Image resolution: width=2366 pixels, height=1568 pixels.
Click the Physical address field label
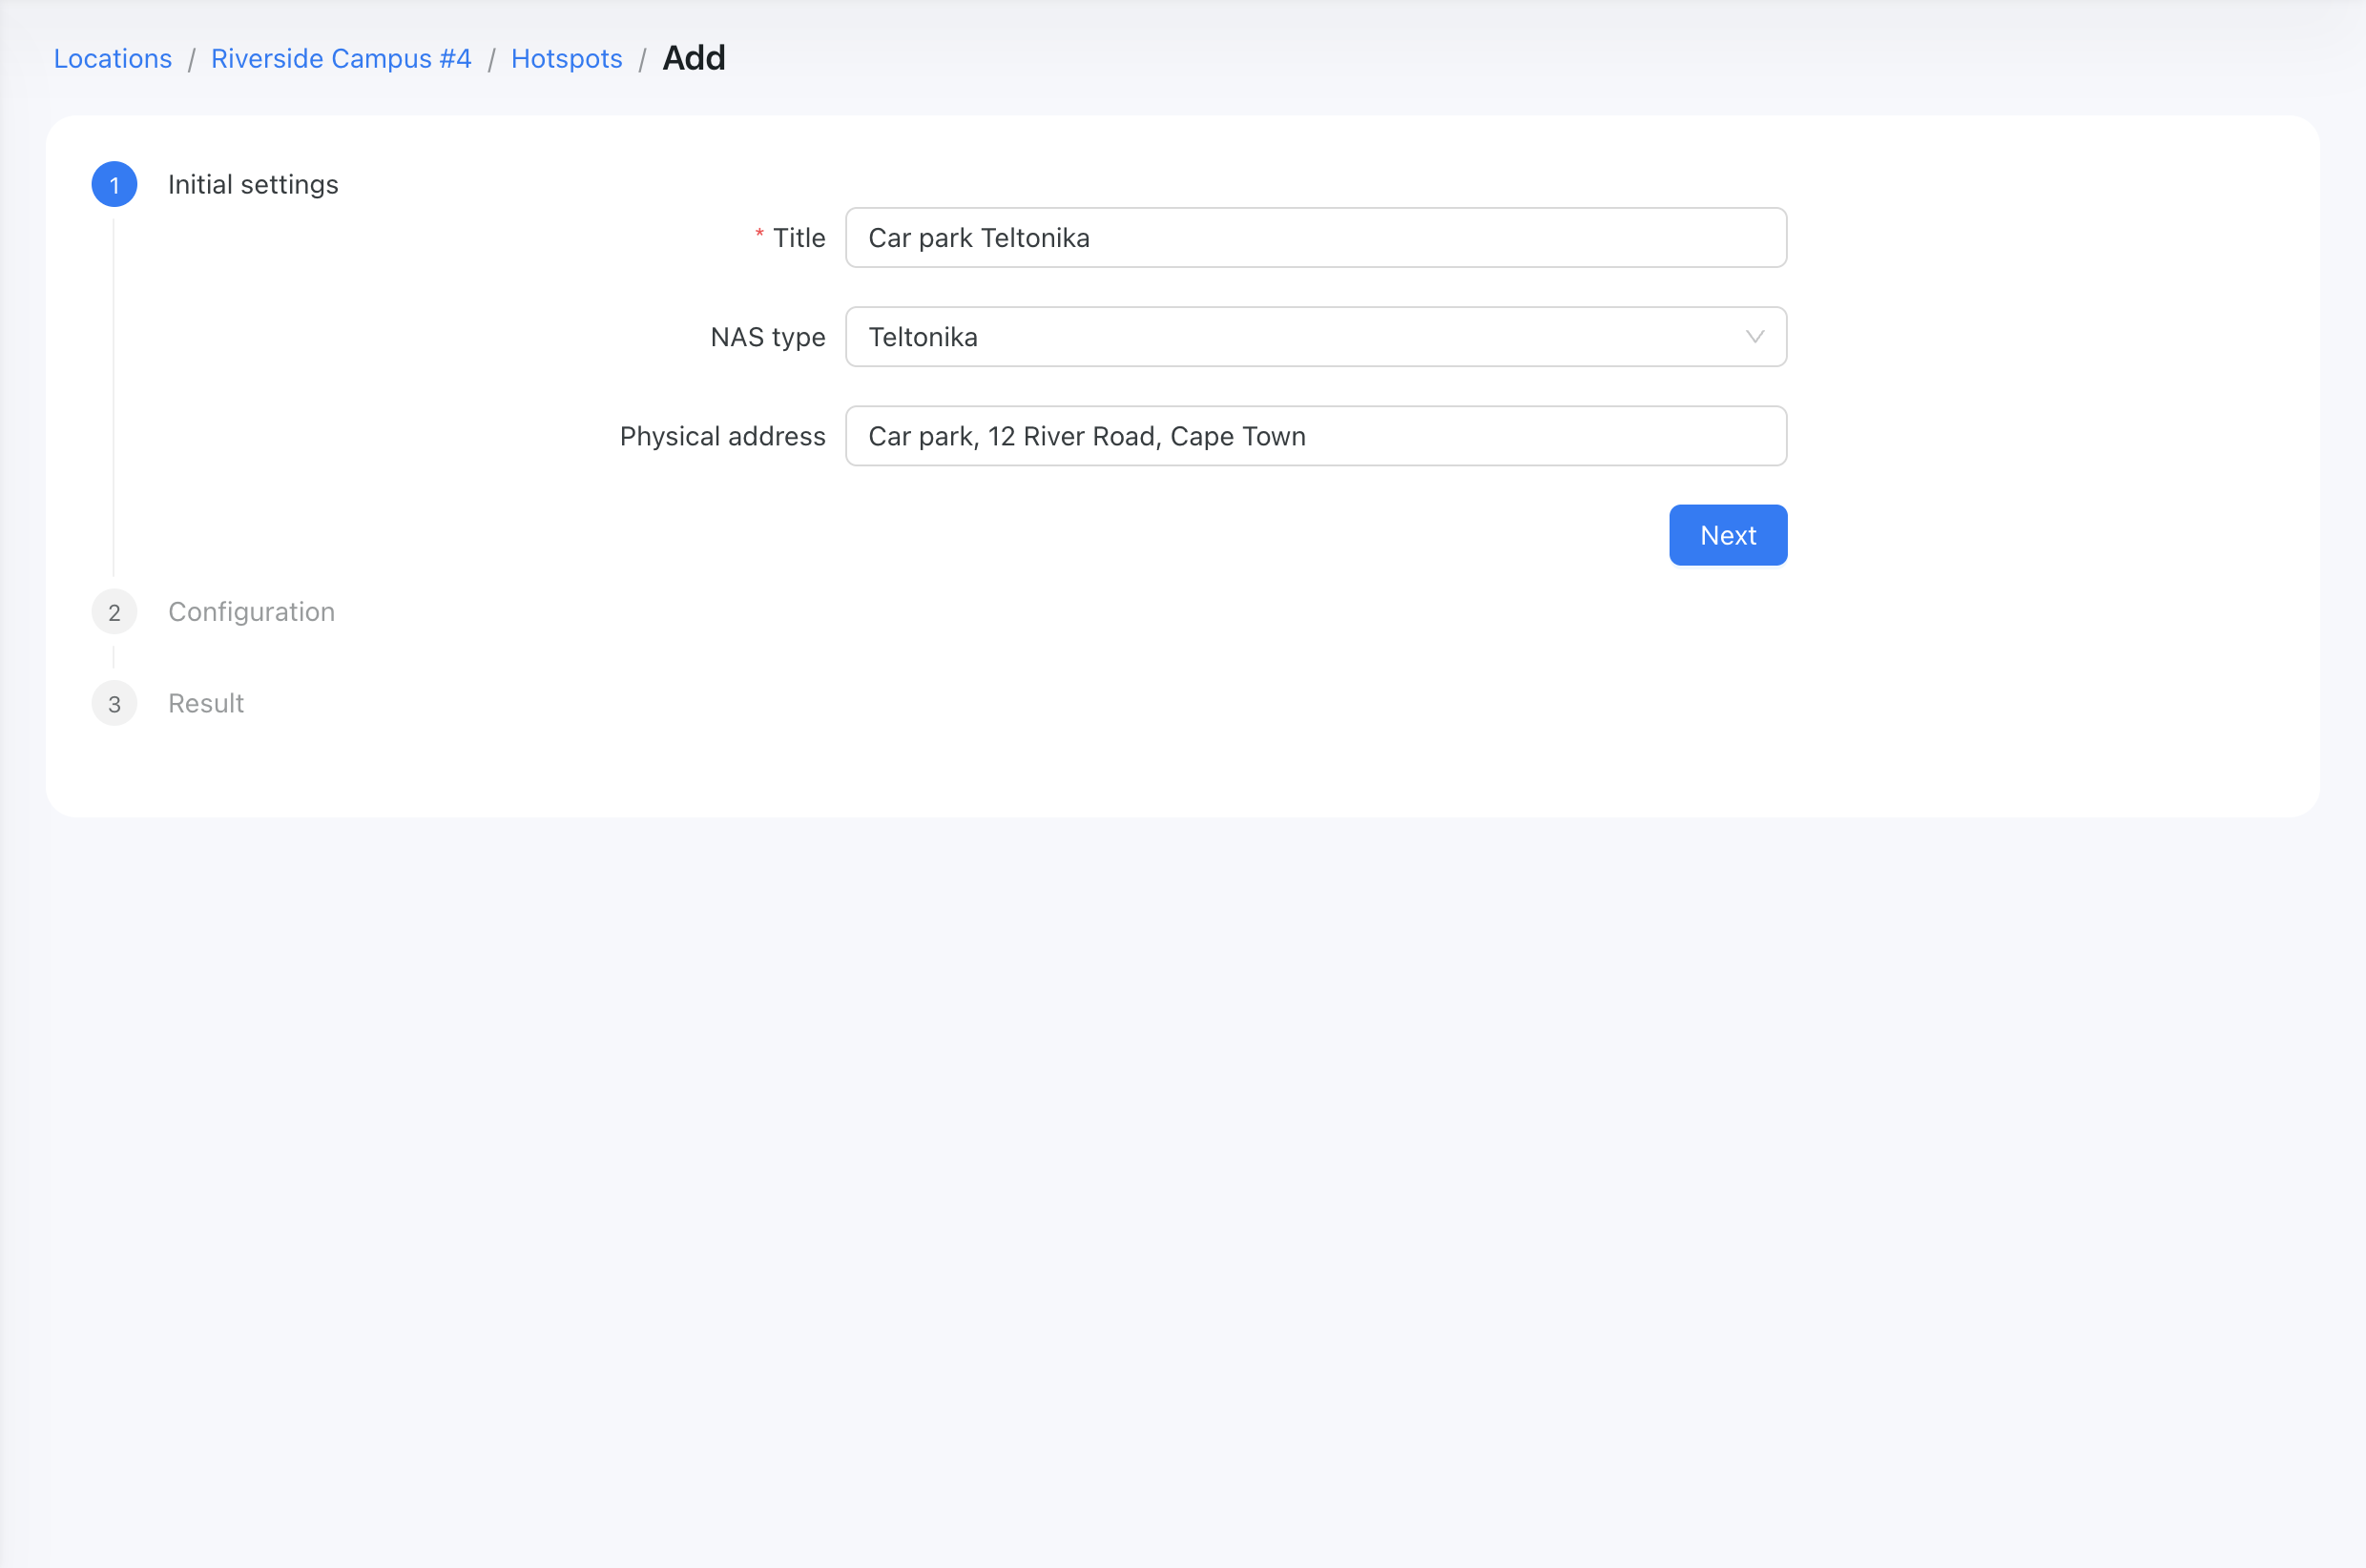coord(723,436)
